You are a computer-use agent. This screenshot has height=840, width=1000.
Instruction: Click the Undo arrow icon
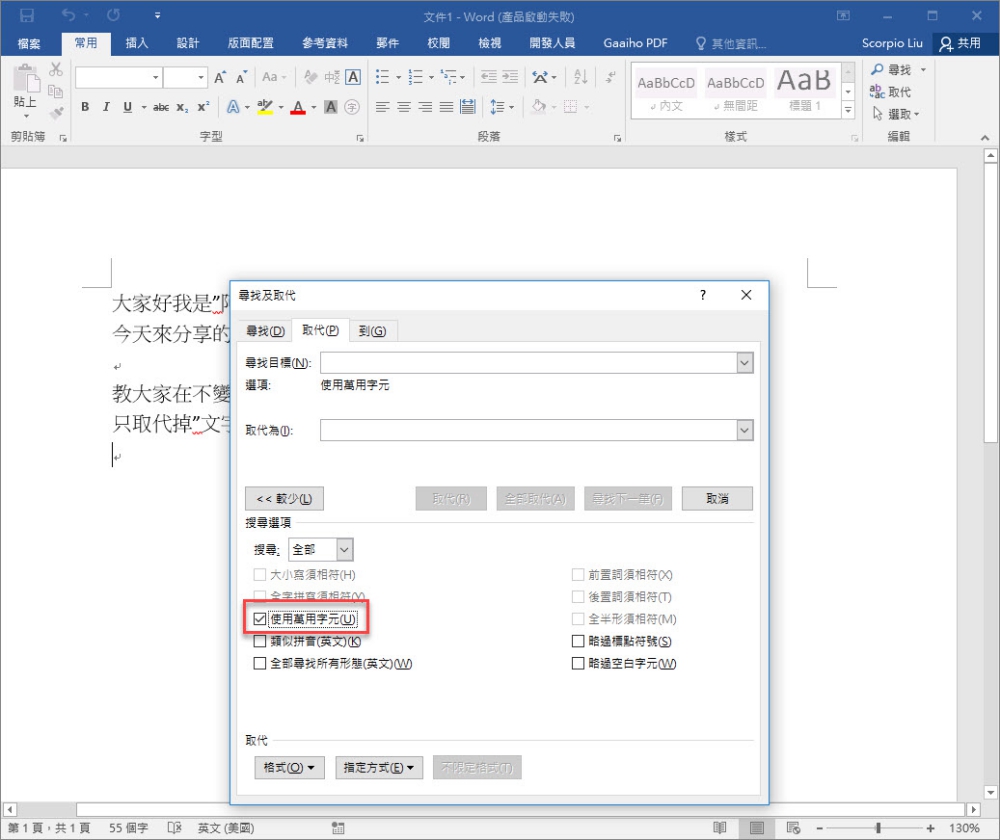[68, 15]
